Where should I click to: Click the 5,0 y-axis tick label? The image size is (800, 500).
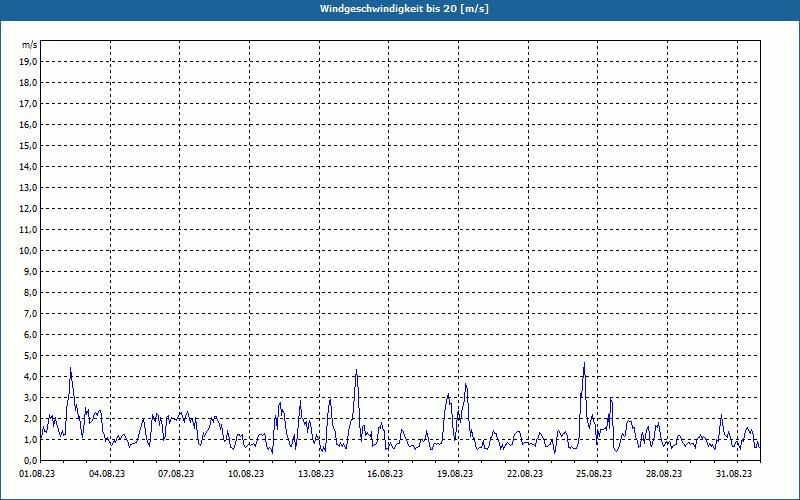[29, 355]
